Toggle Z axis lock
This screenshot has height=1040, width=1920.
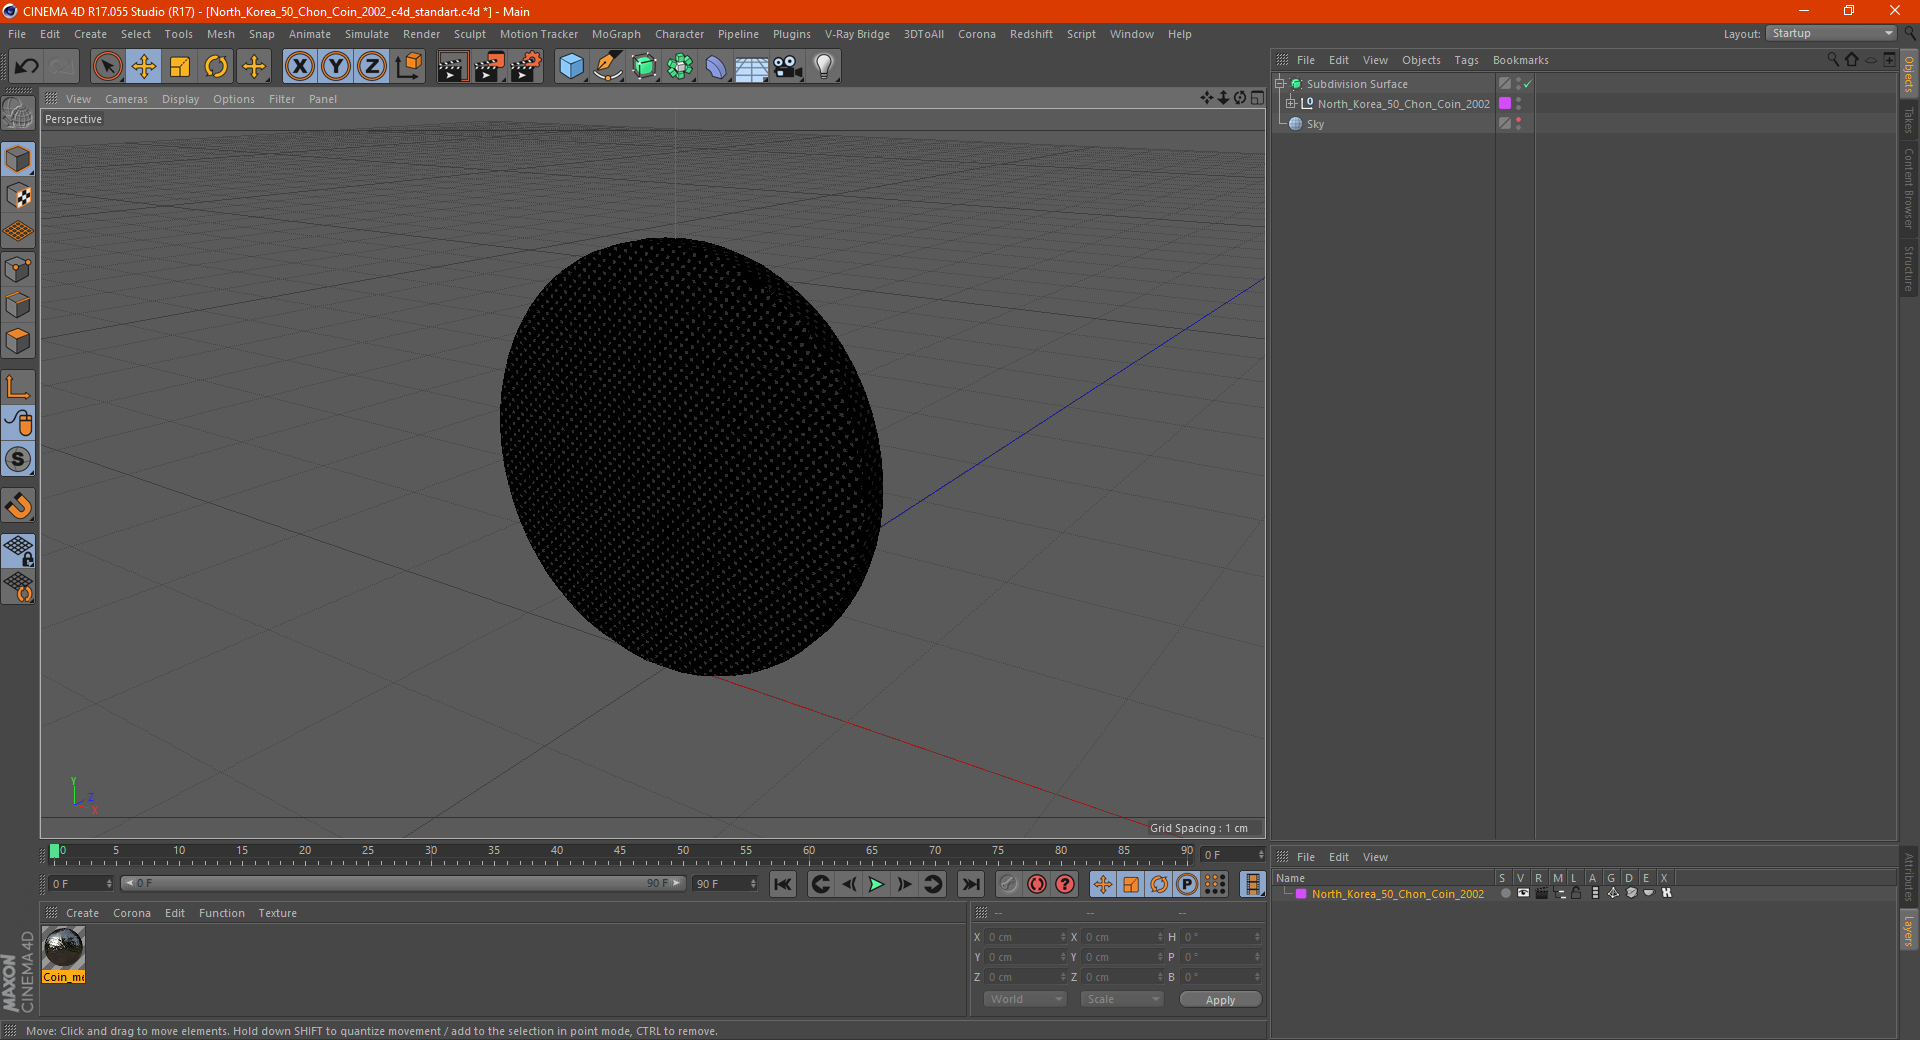click(372, 67)
